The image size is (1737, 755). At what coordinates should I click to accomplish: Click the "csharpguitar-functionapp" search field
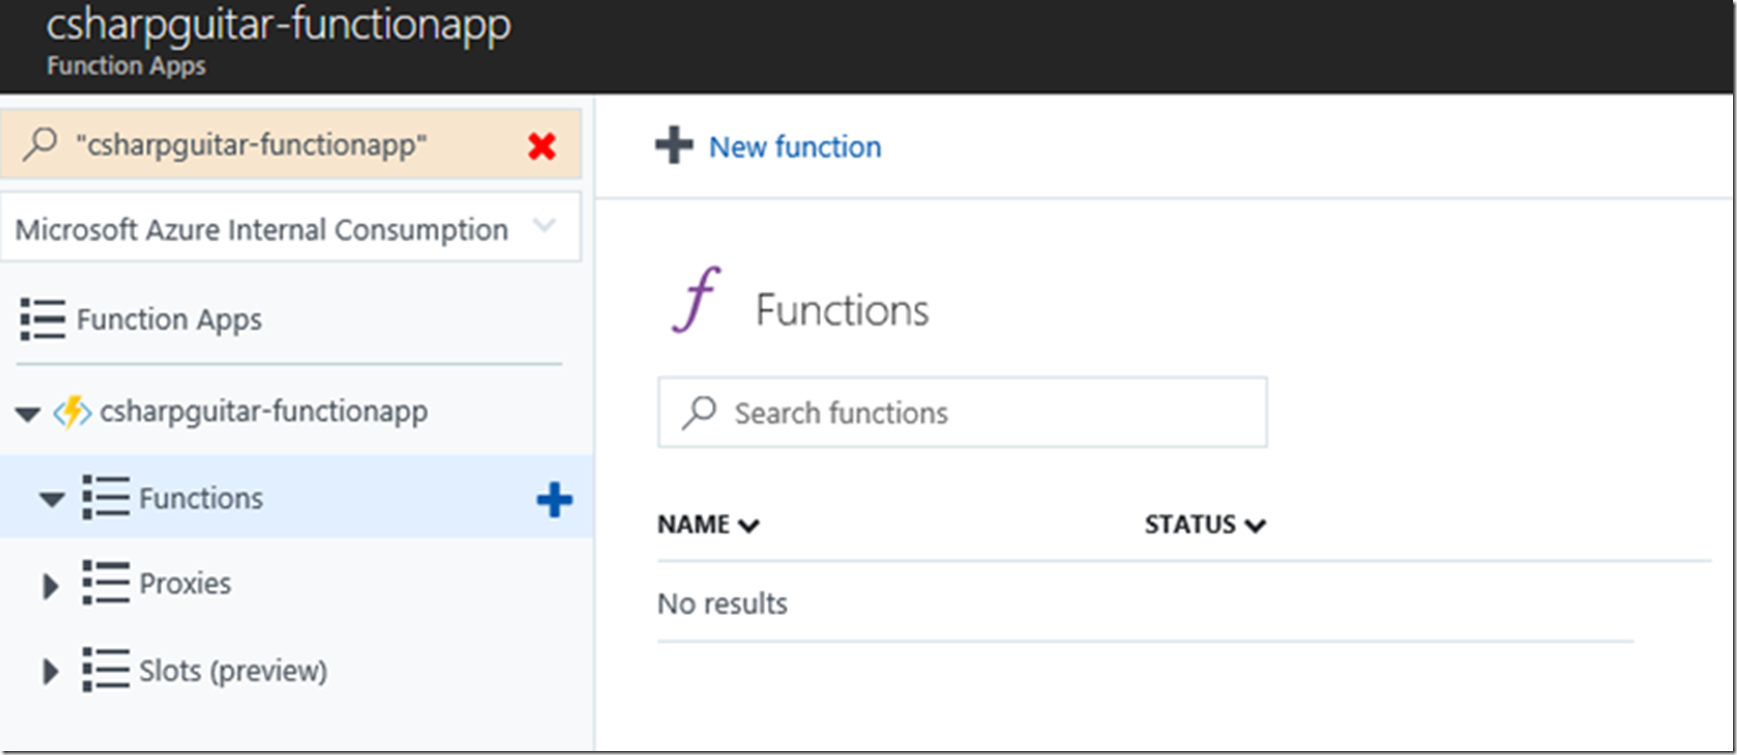click(291, 144)
